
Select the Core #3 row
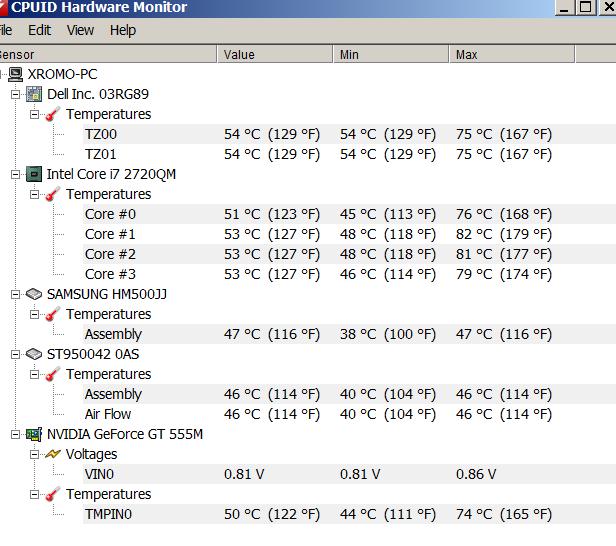coord(349,274)
